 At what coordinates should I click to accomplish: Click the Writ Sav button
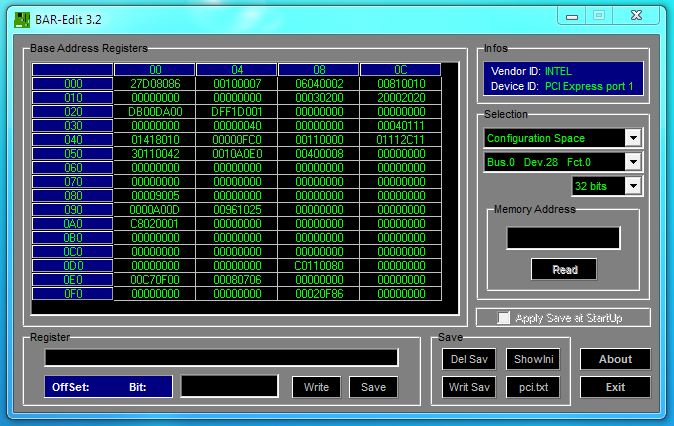point(469,387)
